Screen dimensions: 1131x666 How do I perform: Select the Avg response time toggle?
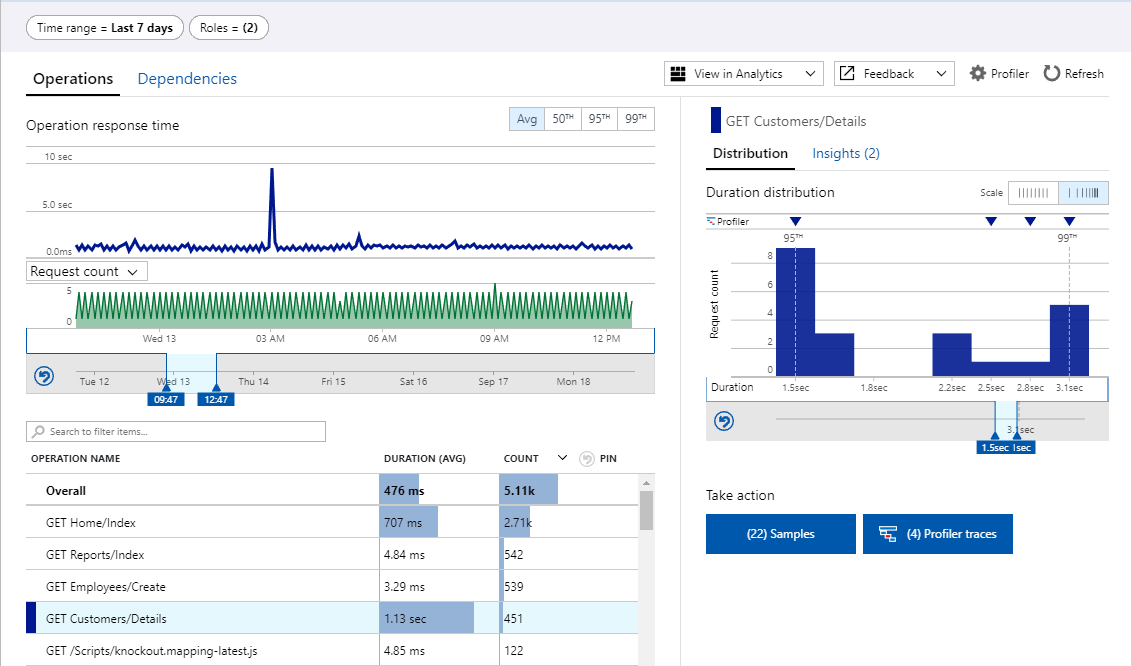(x=527, y=119)
